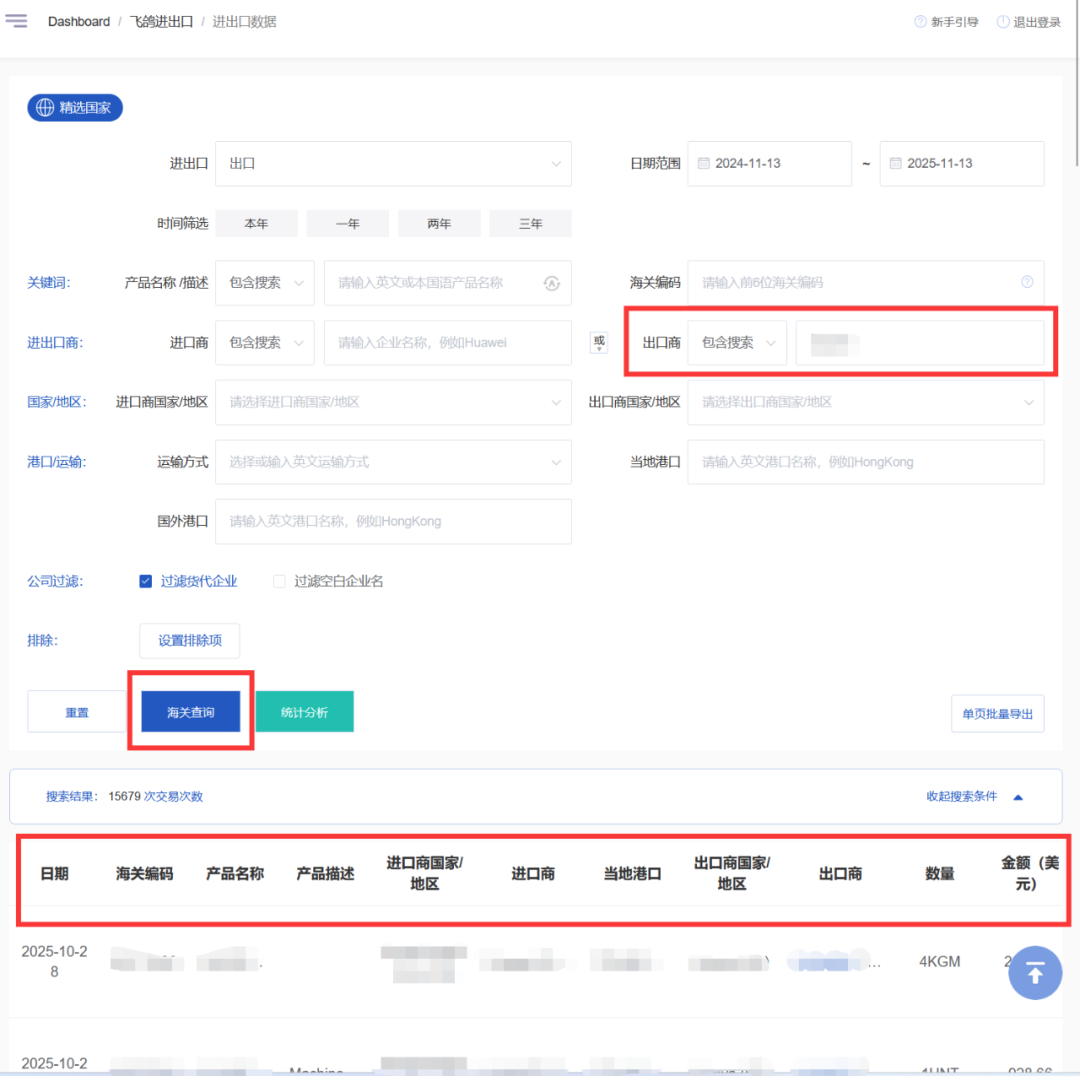This screenshot has width=1080, height=1076.
Task: Click the hamburger menu icon at top-left
Action: 16,21
